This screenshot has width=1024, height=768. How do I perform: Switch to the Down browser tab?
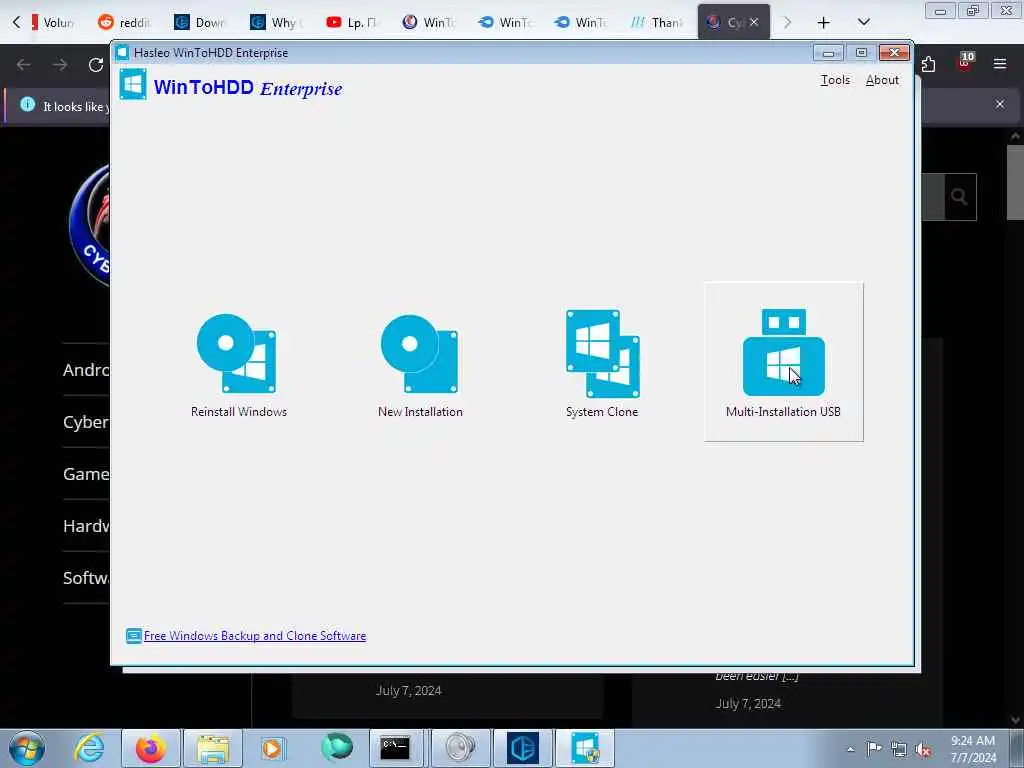(x=200, y=22)
